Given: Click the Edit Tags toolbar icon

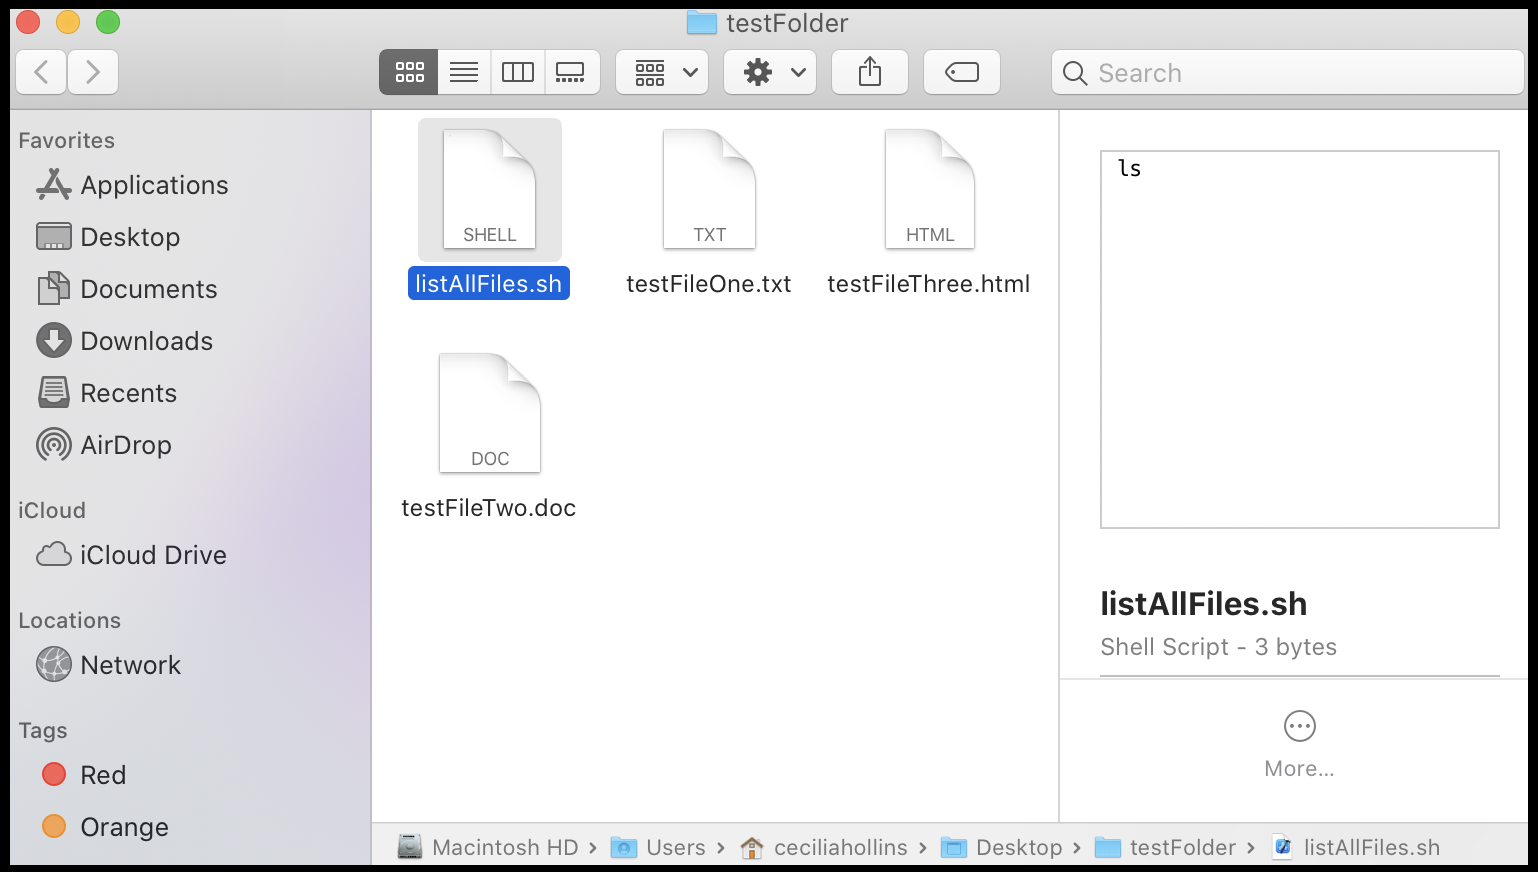Looking at the screenshot, I should (x=961, y=72).
